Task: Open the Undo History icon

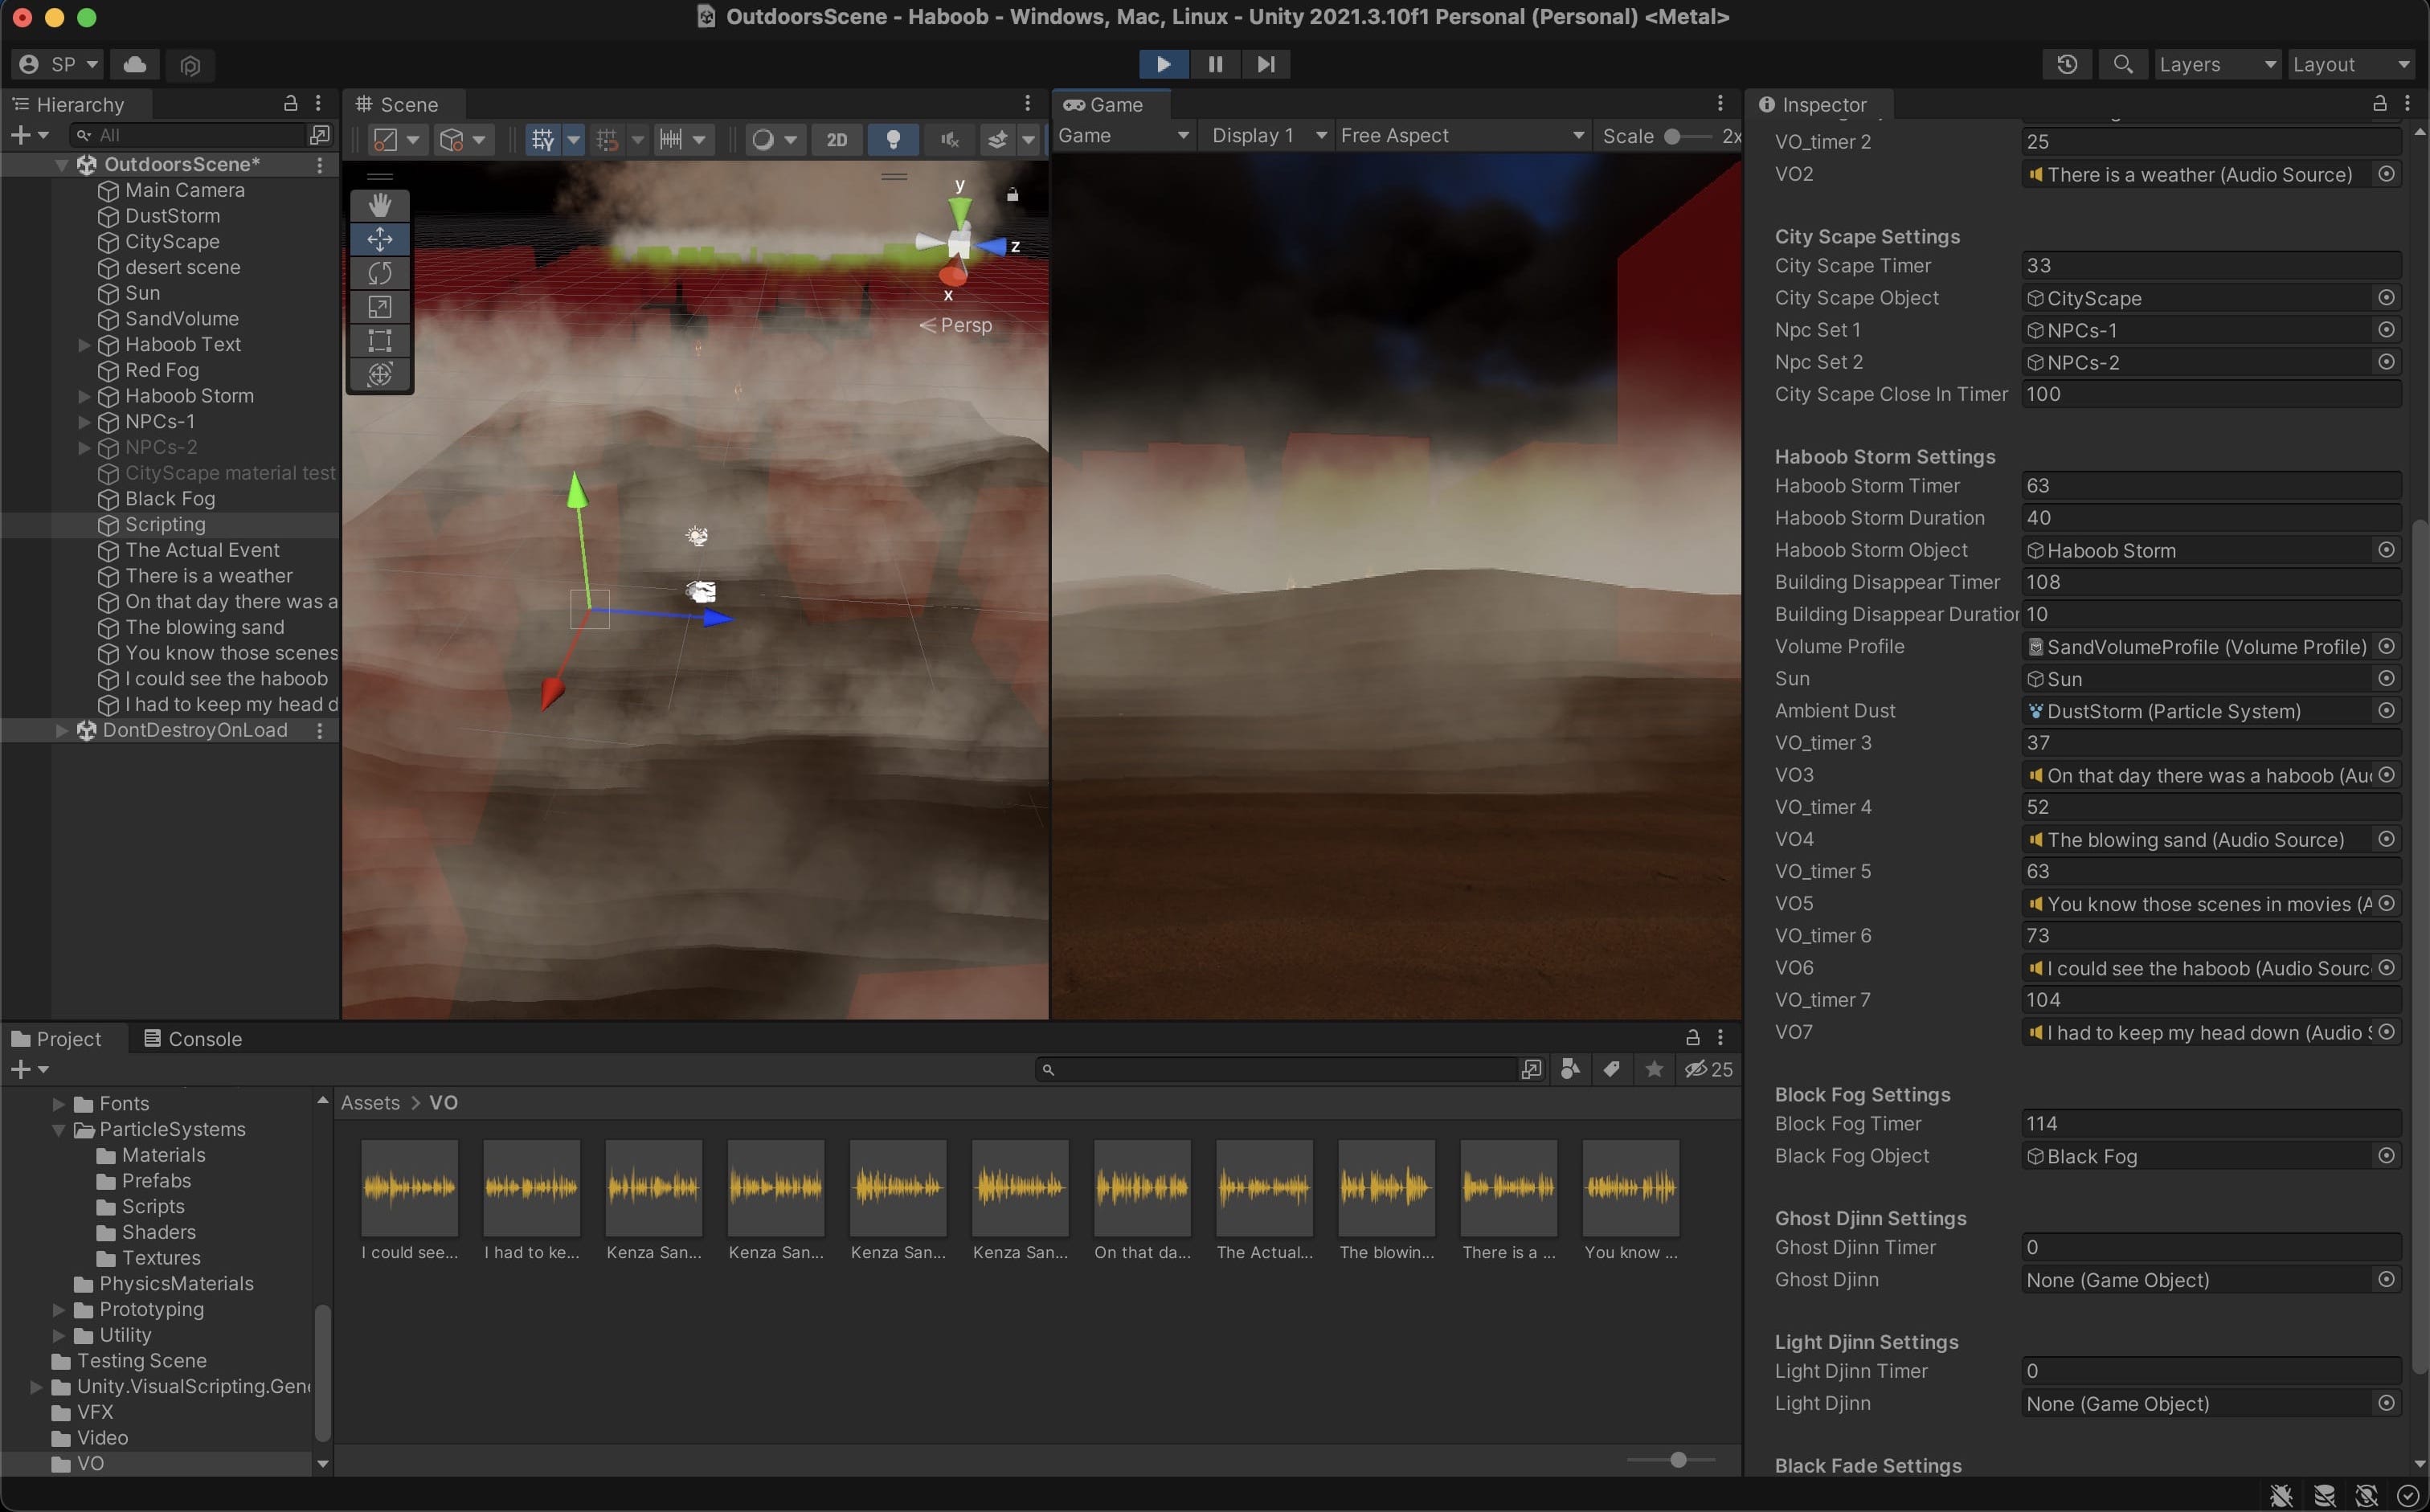Action: 2067,64
